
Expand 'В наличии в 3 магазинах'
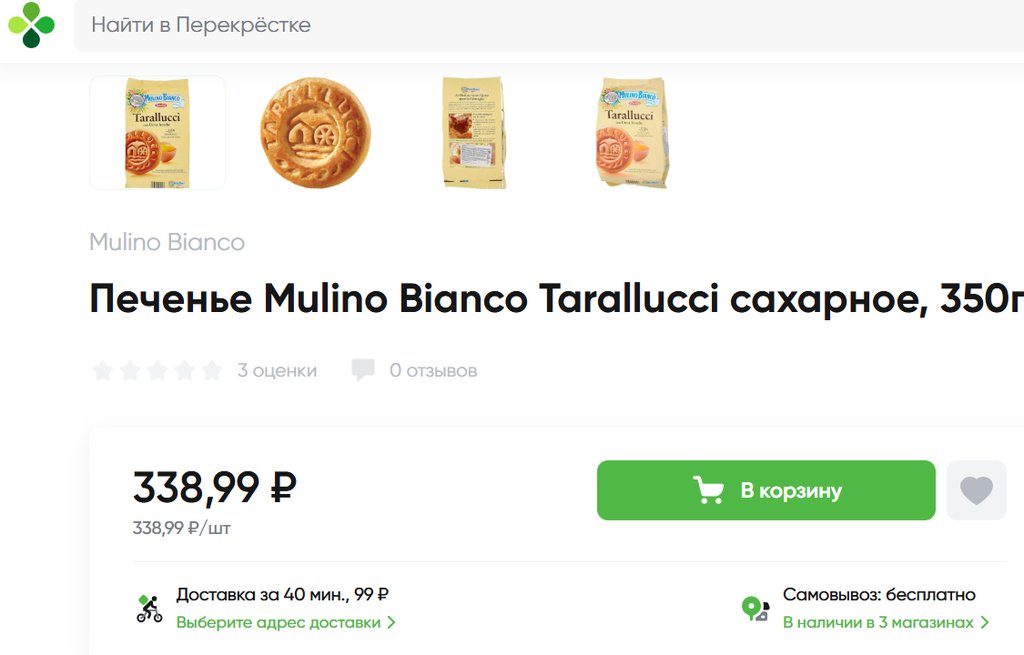[x=885, y=622]
